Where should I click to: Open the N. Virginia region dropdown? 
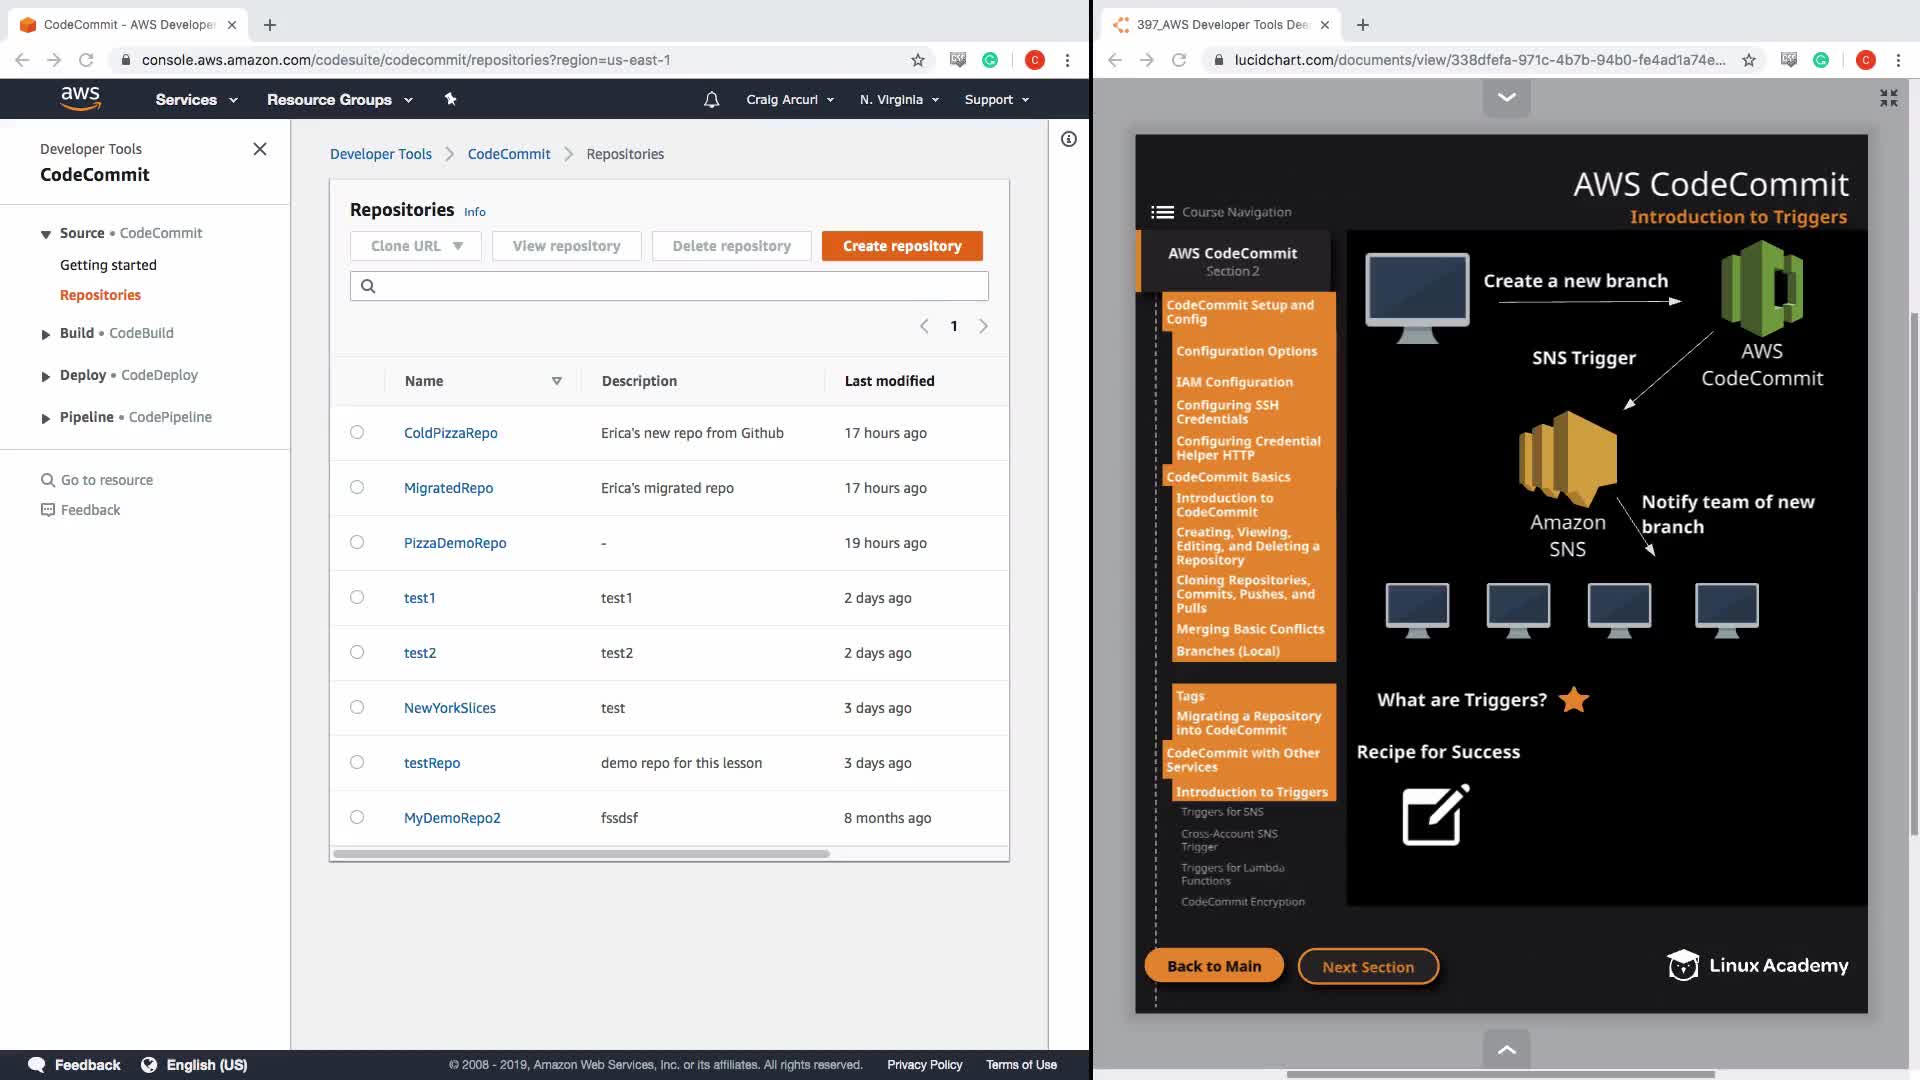(899, 100)
